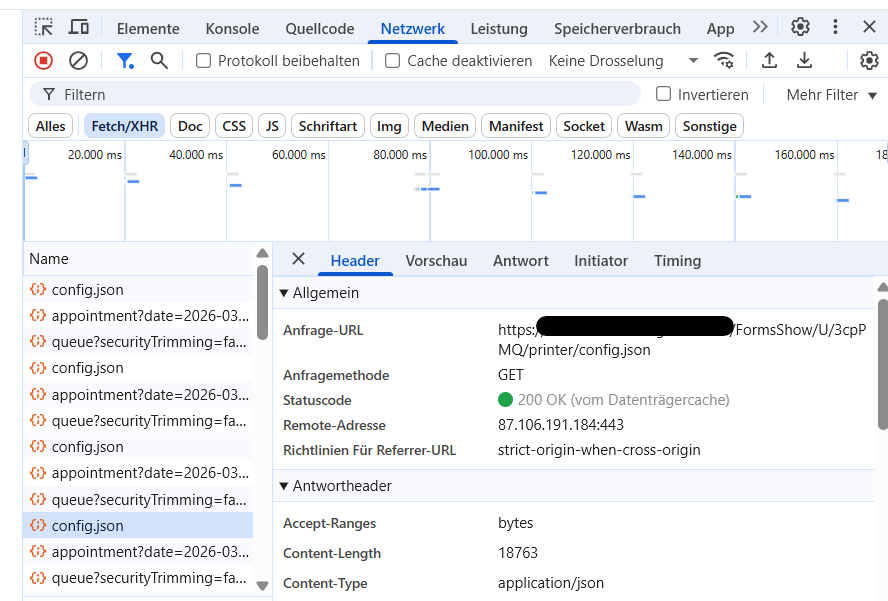This screenshot has width=888, height=601.
Task: Toggle the Schriftart filter chip
Action: [328, 126]
